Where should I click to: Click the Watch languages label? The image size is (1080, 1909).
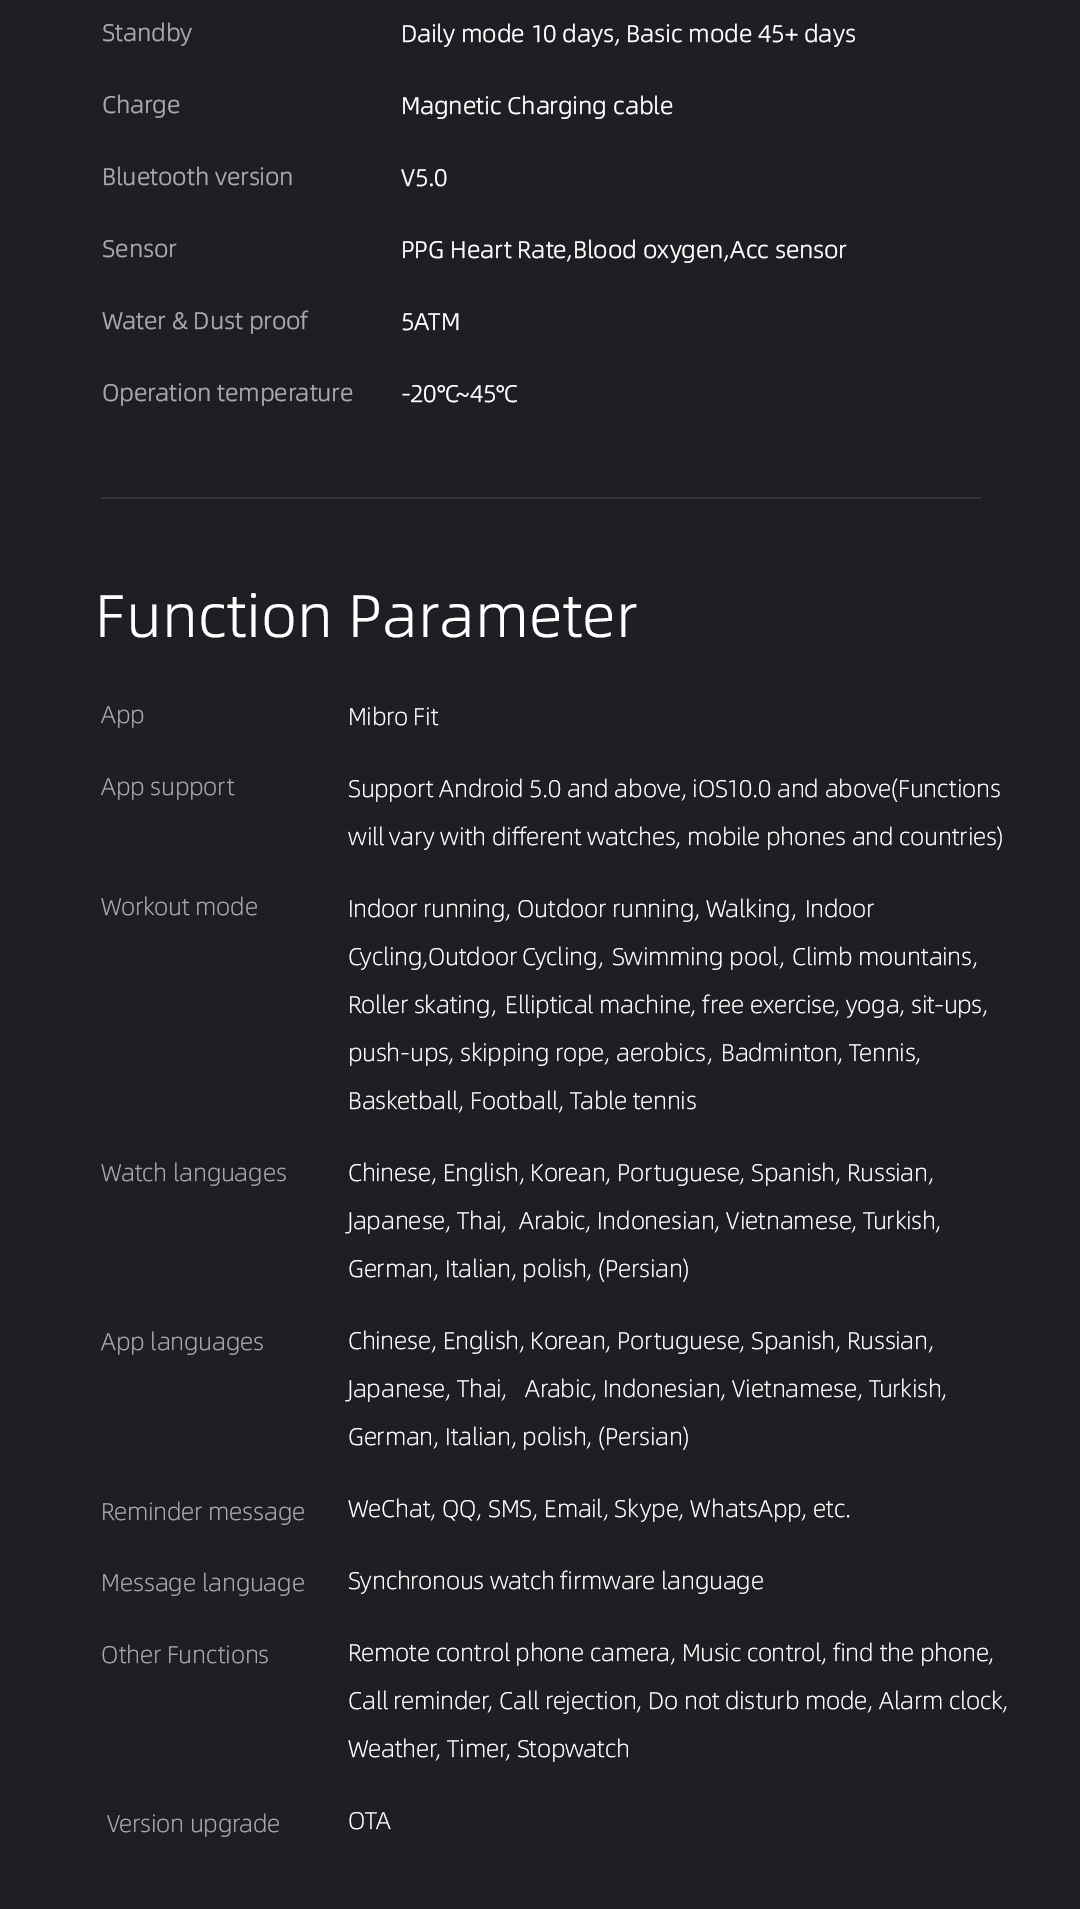193,1173
